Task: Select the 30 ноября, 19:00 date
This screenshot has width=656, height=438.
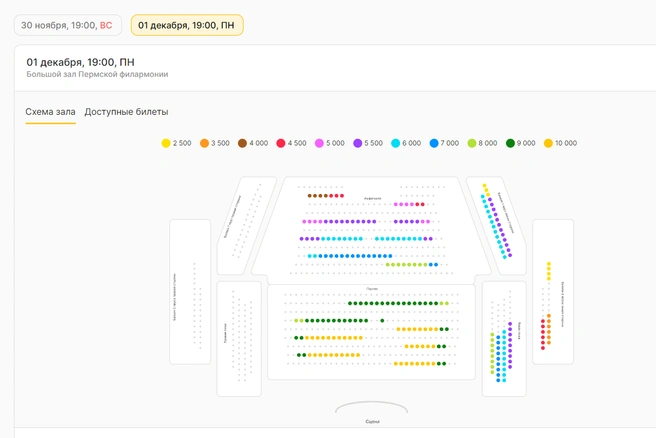Action: coord(67,25)
